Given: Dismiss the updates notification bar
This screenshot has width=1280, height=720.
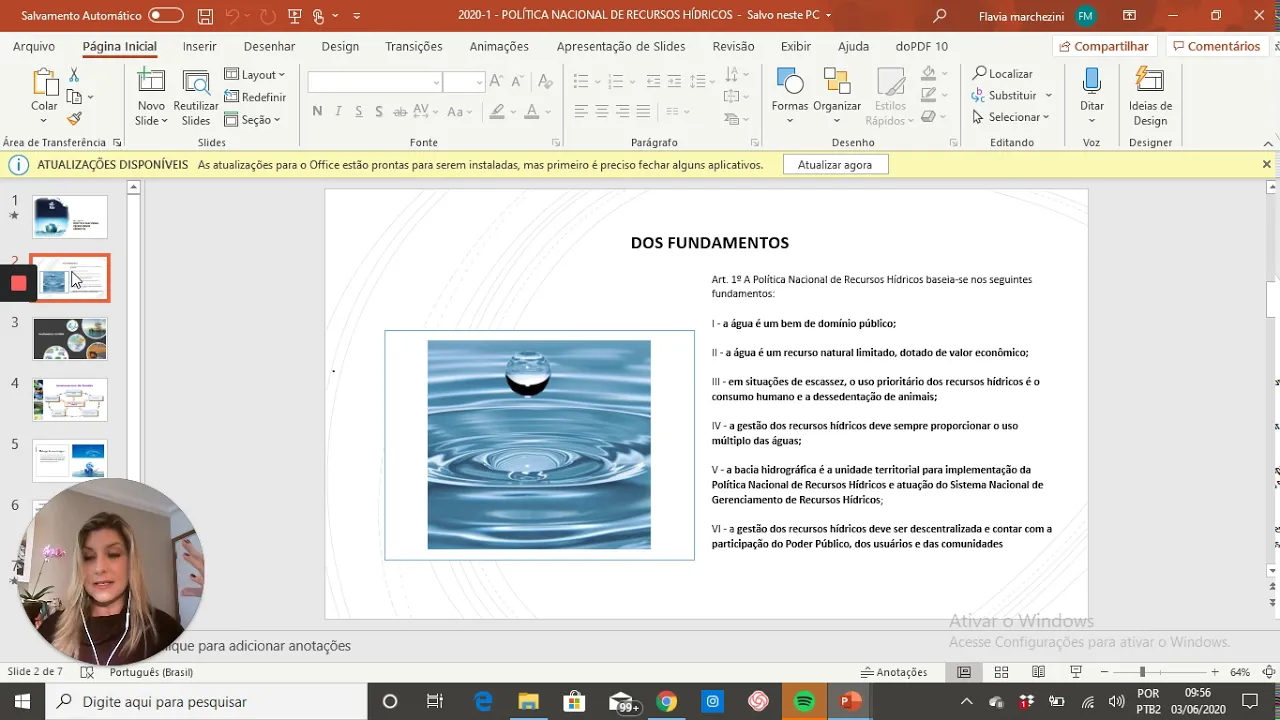Looking at the screenshot, I should point(1266,165).
